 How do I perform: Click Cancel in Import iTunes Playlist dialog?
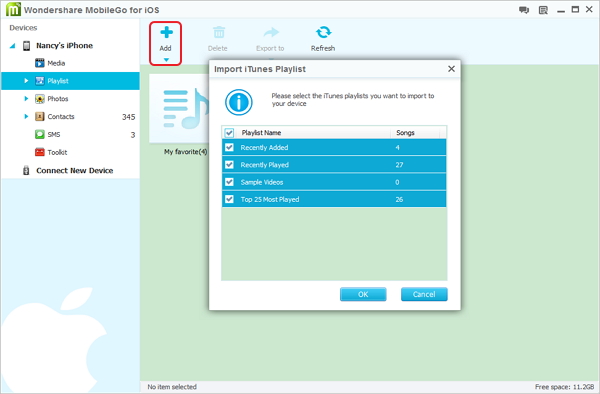click(x=424, y=294)
